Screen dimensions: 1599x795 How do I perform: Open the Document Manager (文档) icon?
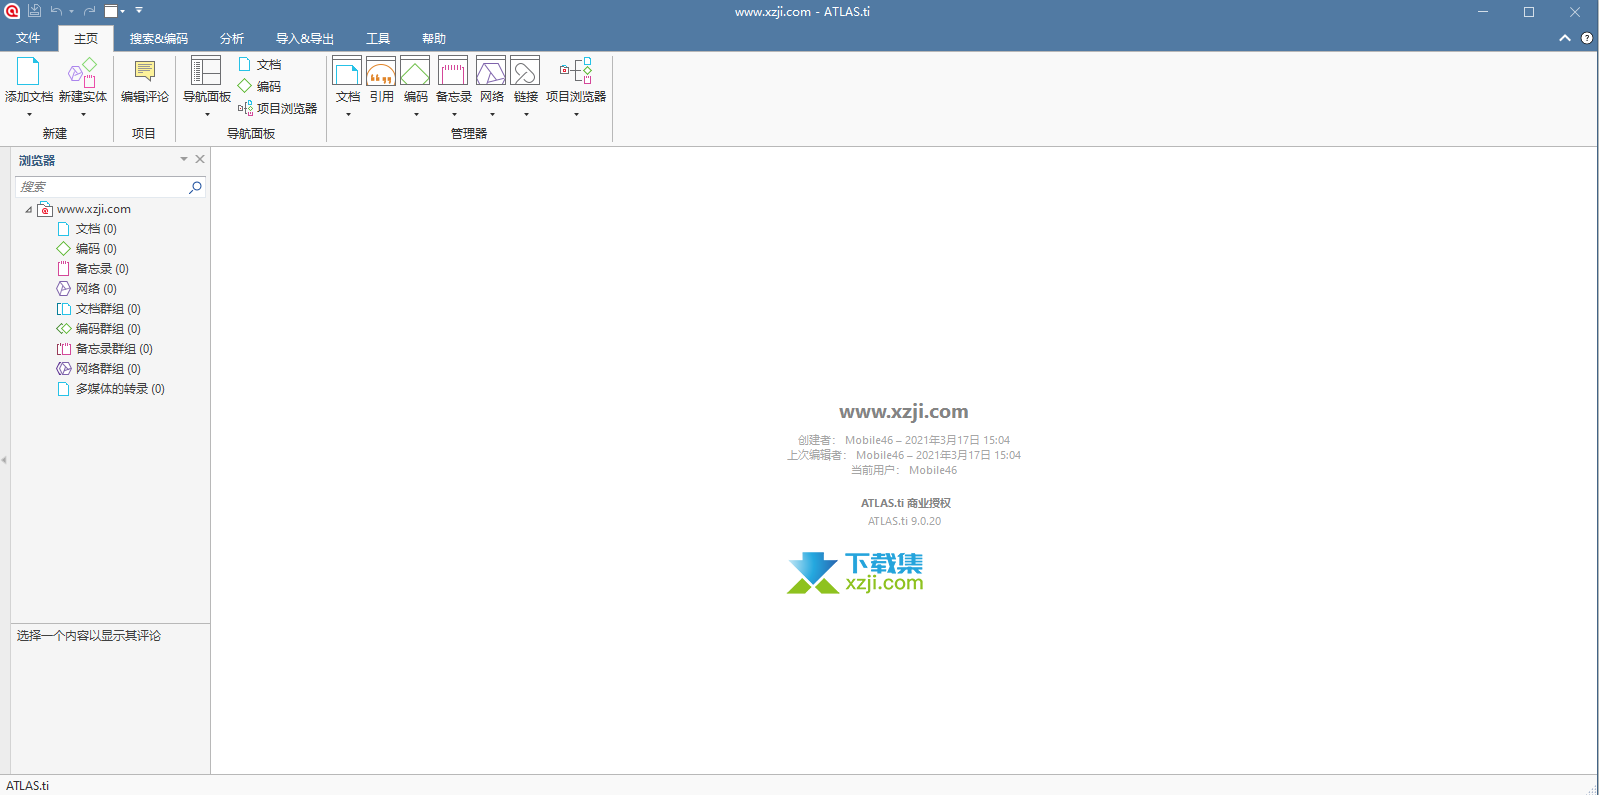[347, 71]
